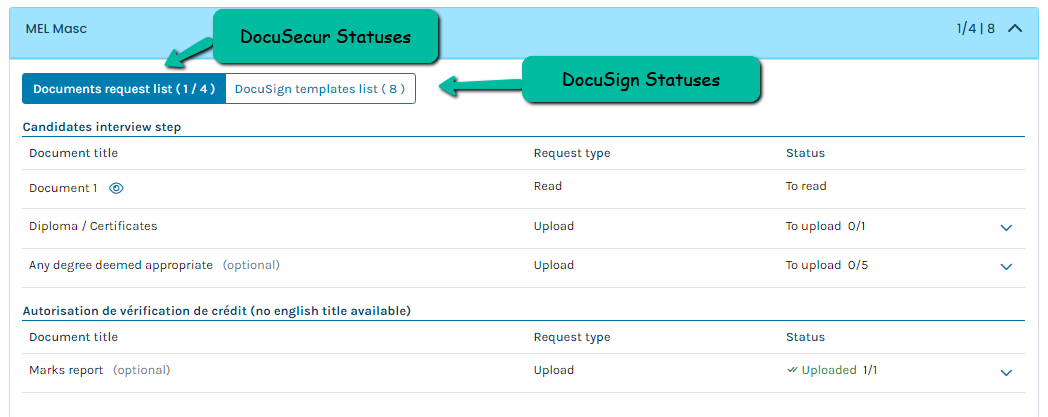Click the Uploaded 1/1 status
This screenshot has height=417, width=1048.
[832, 370]
